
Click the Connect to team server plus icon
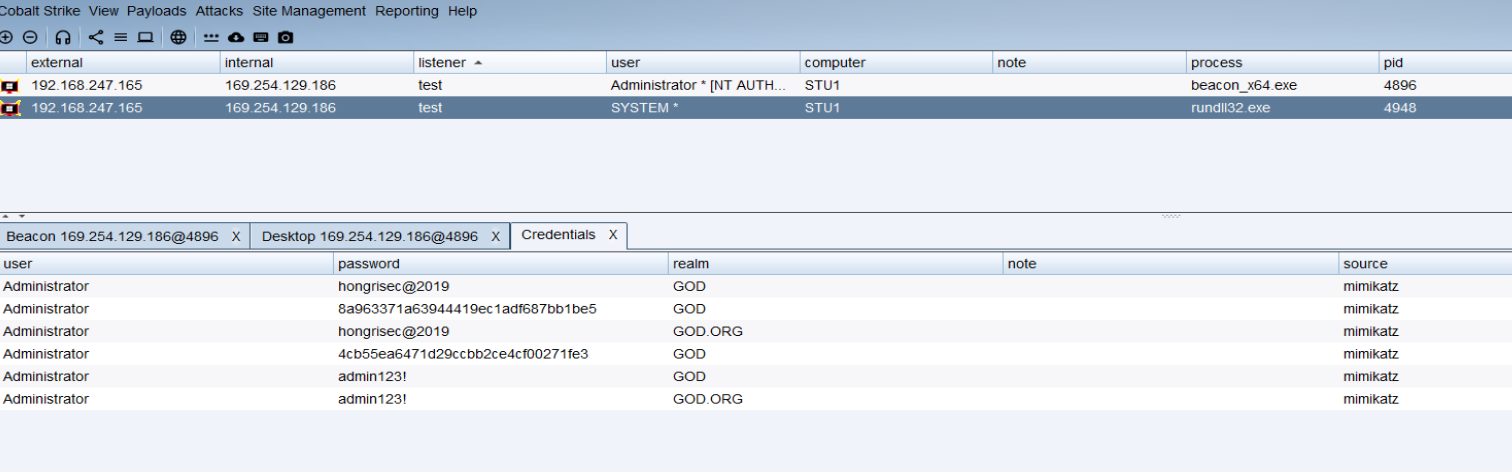pyautogui.click(x=6, y=37)
